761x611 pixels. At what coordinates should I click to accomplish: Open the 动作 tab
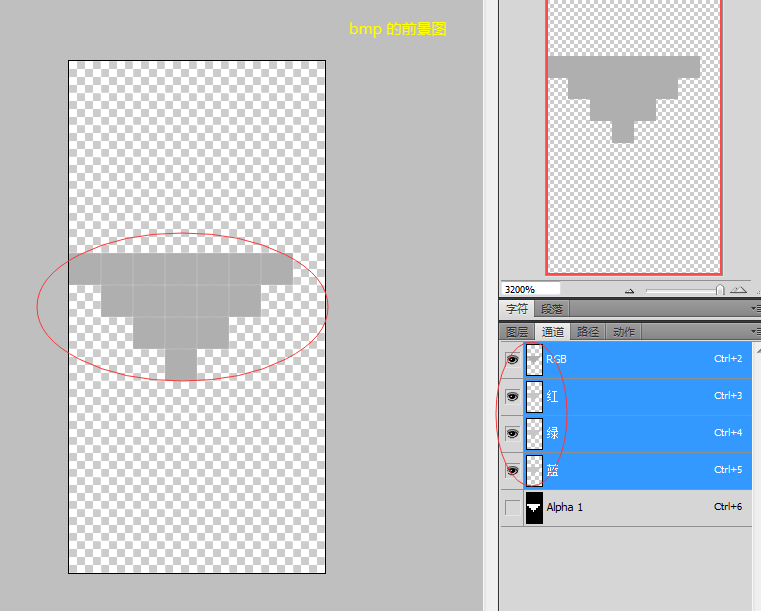(x=624, y=332)
